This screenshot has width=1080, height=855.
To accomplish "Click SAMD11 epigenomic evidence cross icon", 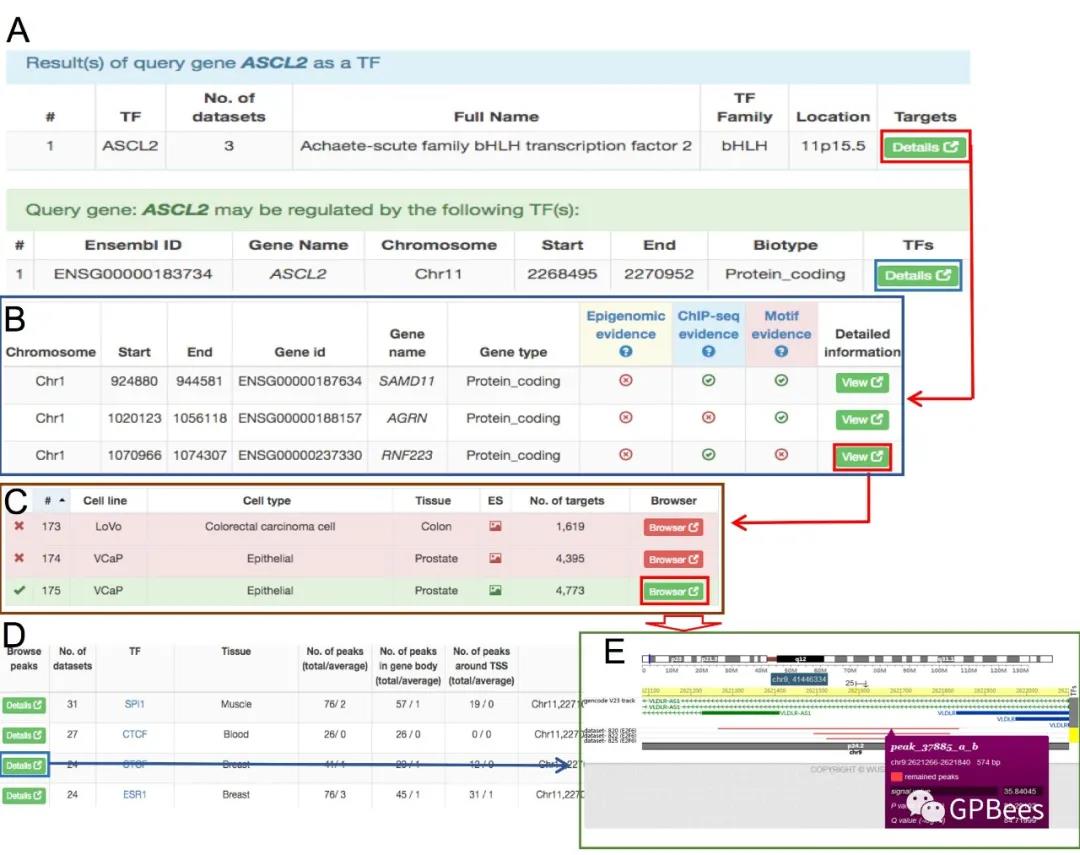I will point(625,380).
